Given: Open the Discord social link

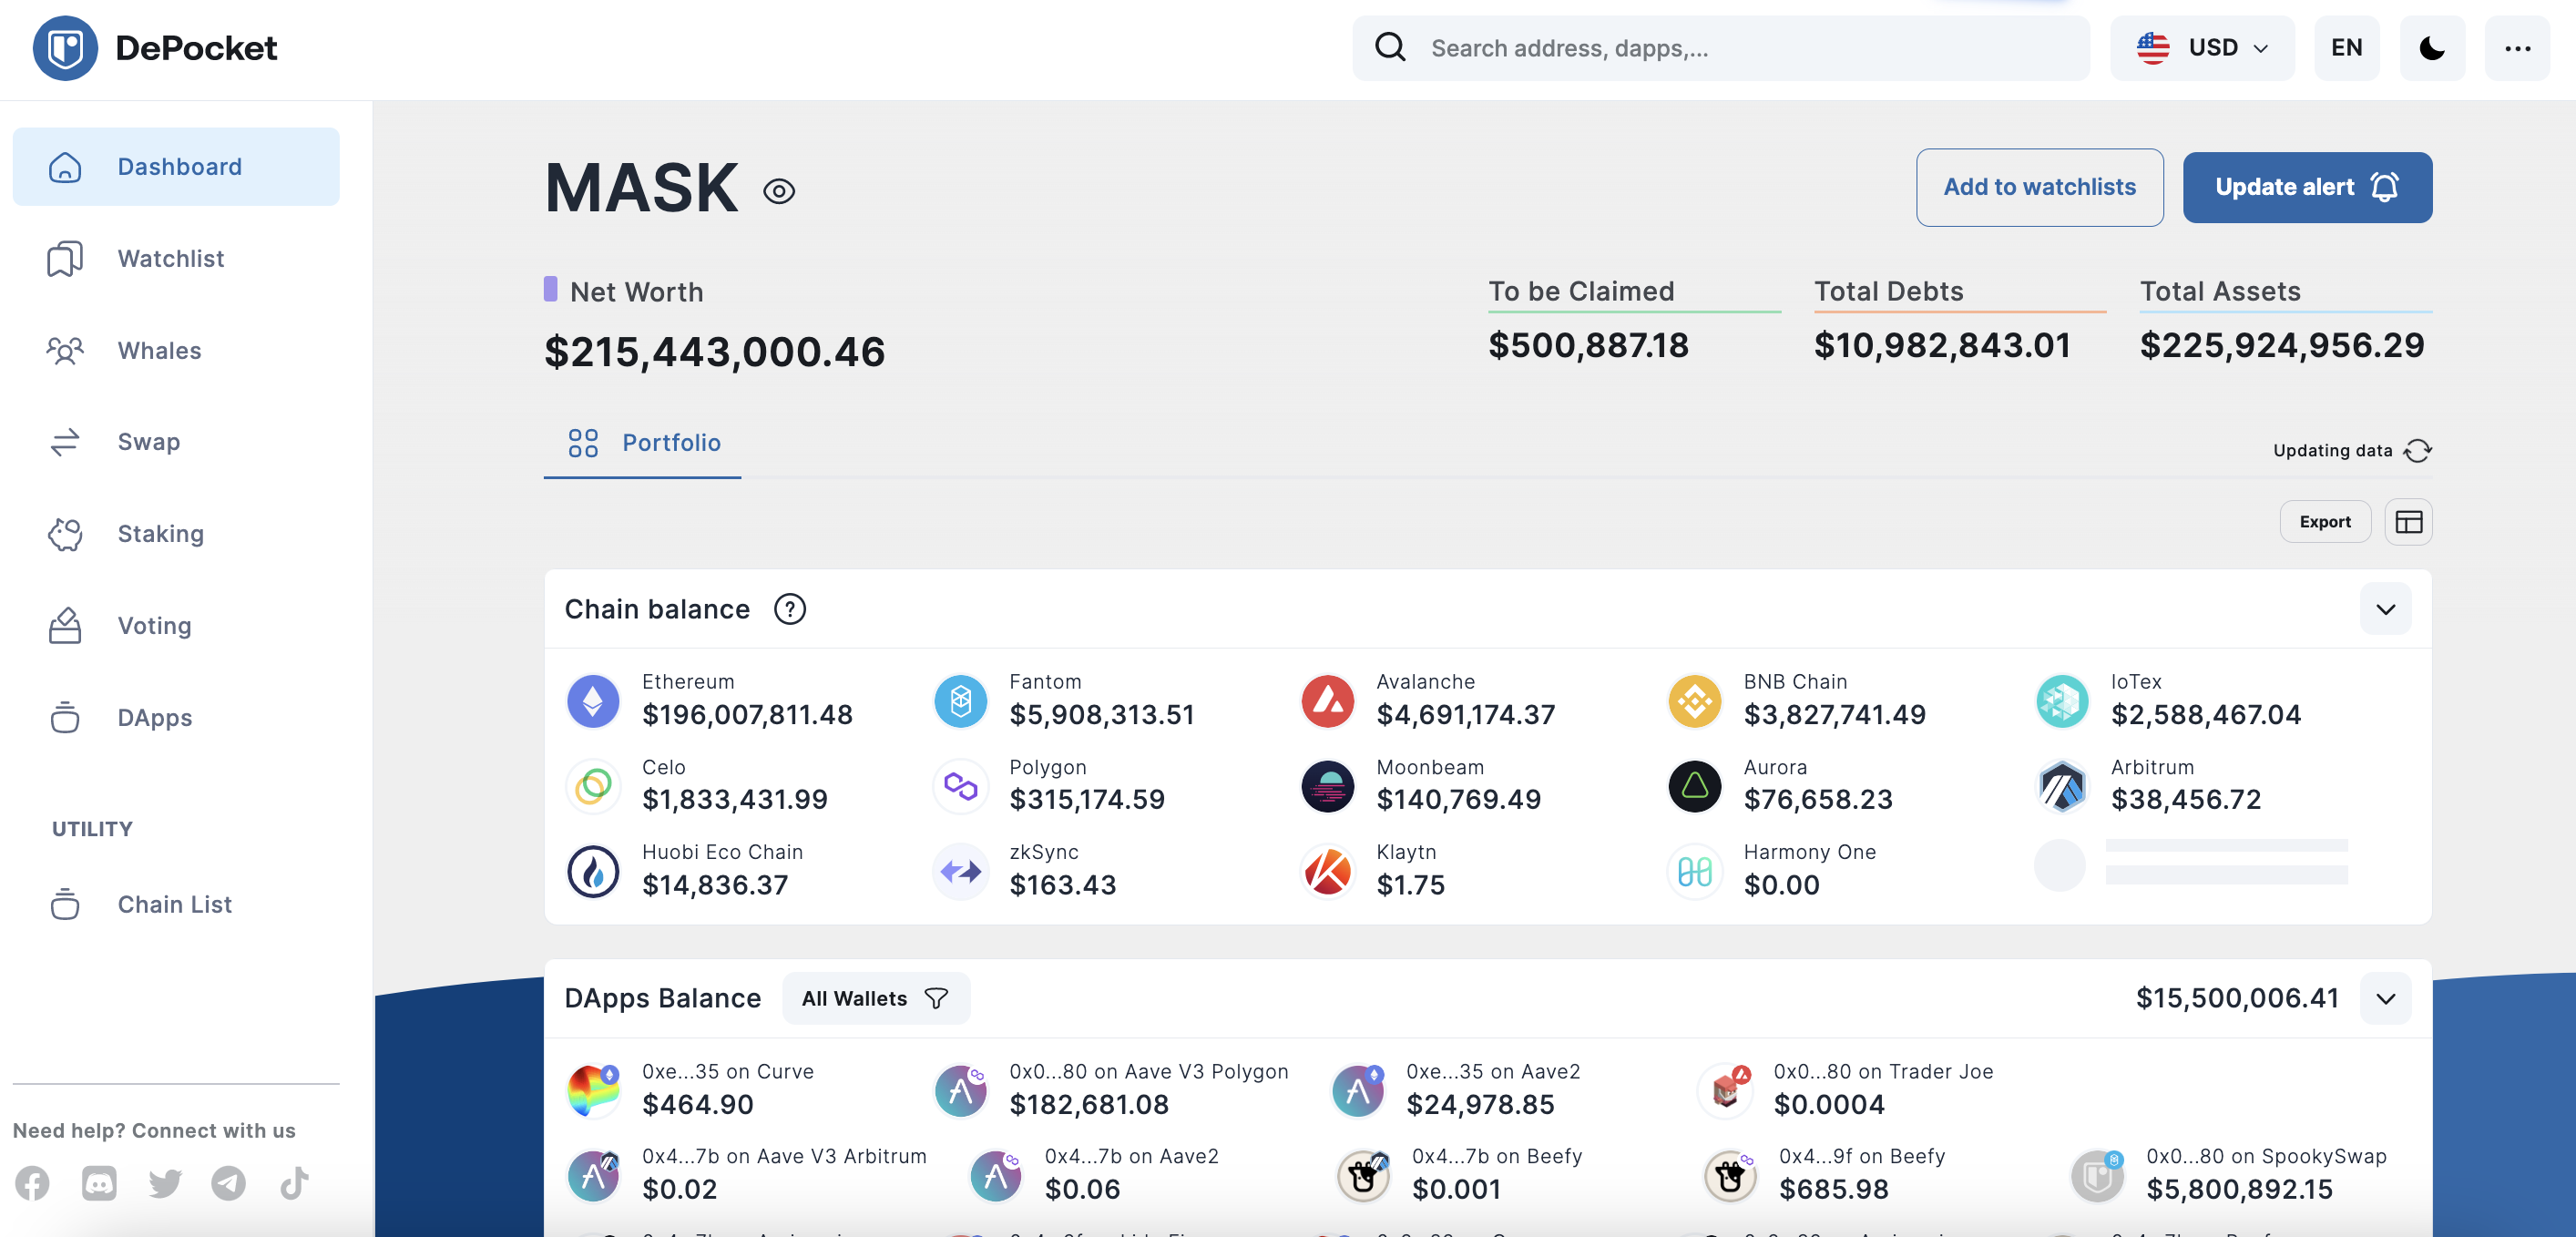Looking at the screenshot, I should (x=98, y=1183).
